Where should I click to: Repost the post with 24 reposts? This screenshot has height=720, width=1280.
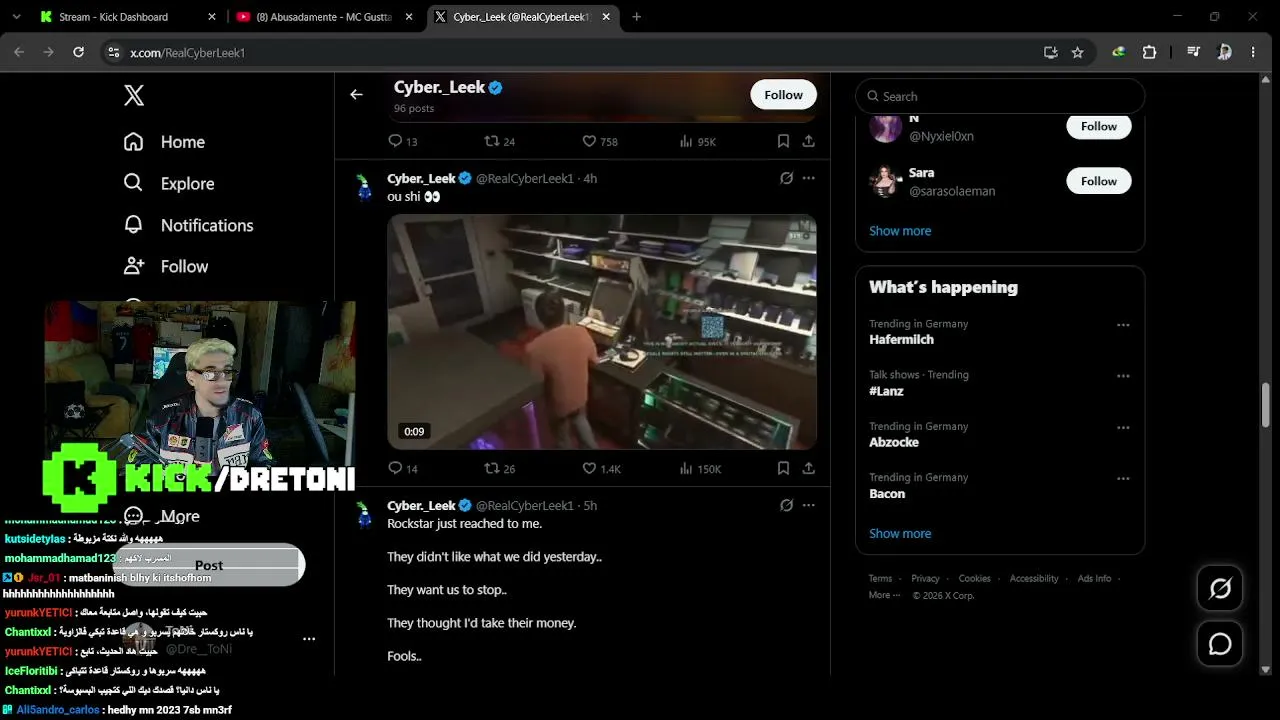tap(500, 141)
